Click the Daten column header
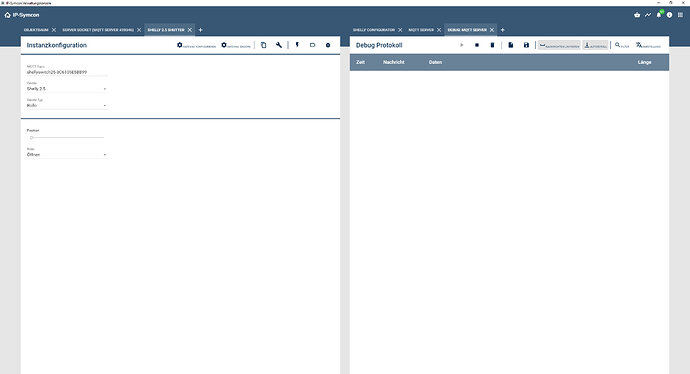690x374 pixels. pos(435,62)
